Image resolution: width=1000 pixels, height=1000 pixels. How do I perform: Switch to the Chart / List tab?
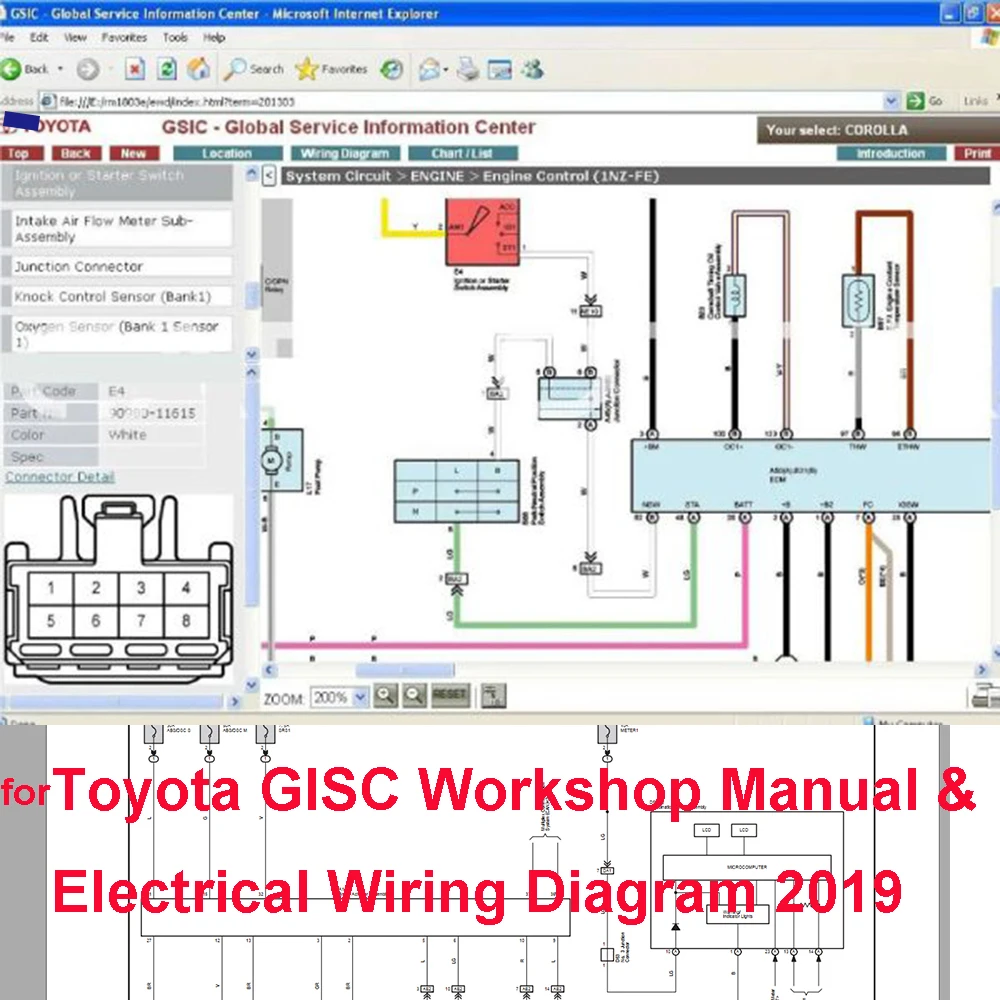click(x=462, y=153)
